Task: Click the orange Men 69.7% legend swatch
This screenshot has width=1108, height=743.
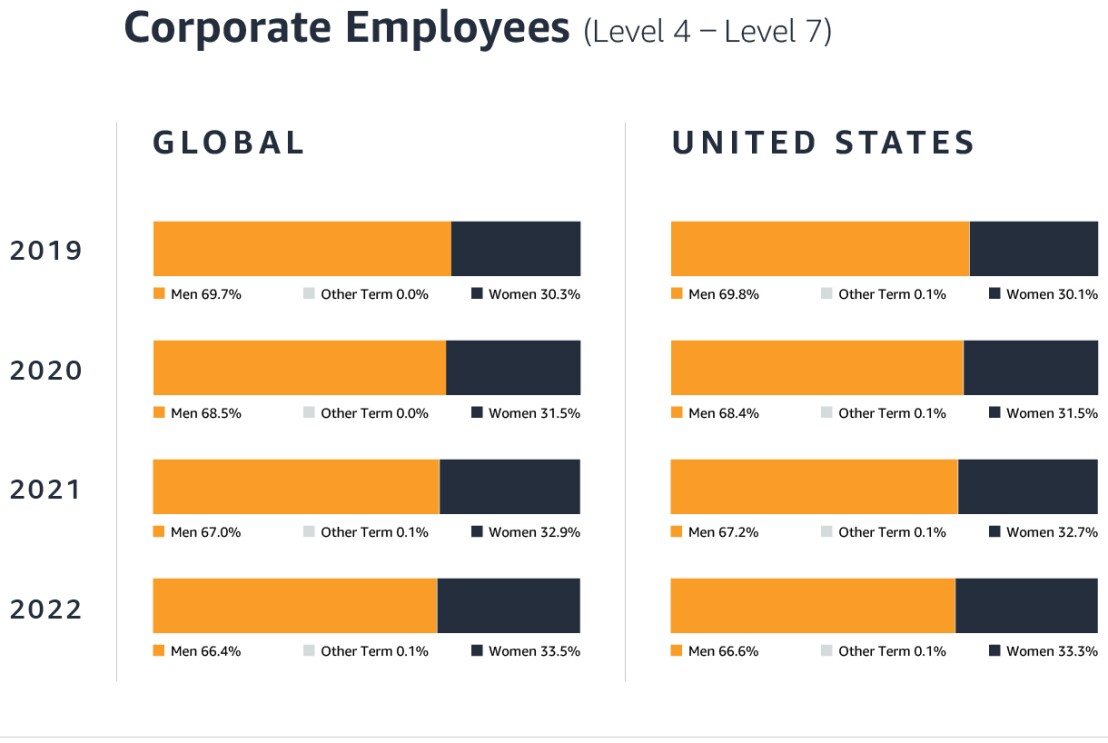Action: [x=158, y=294]
